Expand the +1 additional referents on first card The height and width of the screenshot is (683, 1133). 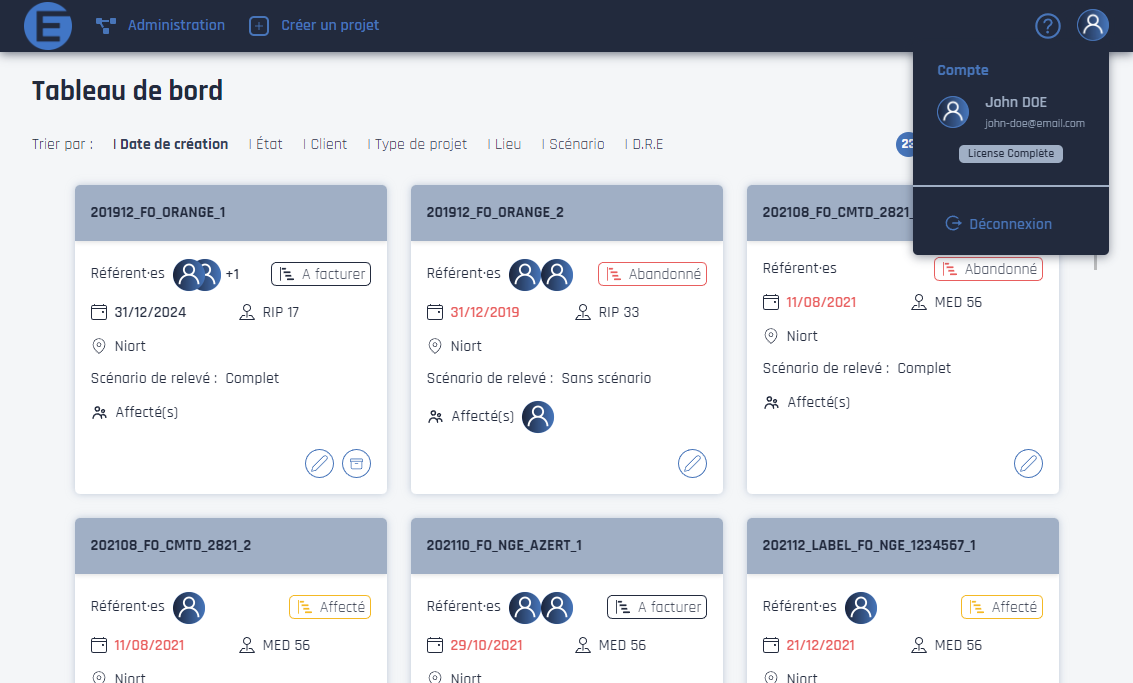point(232,274)
